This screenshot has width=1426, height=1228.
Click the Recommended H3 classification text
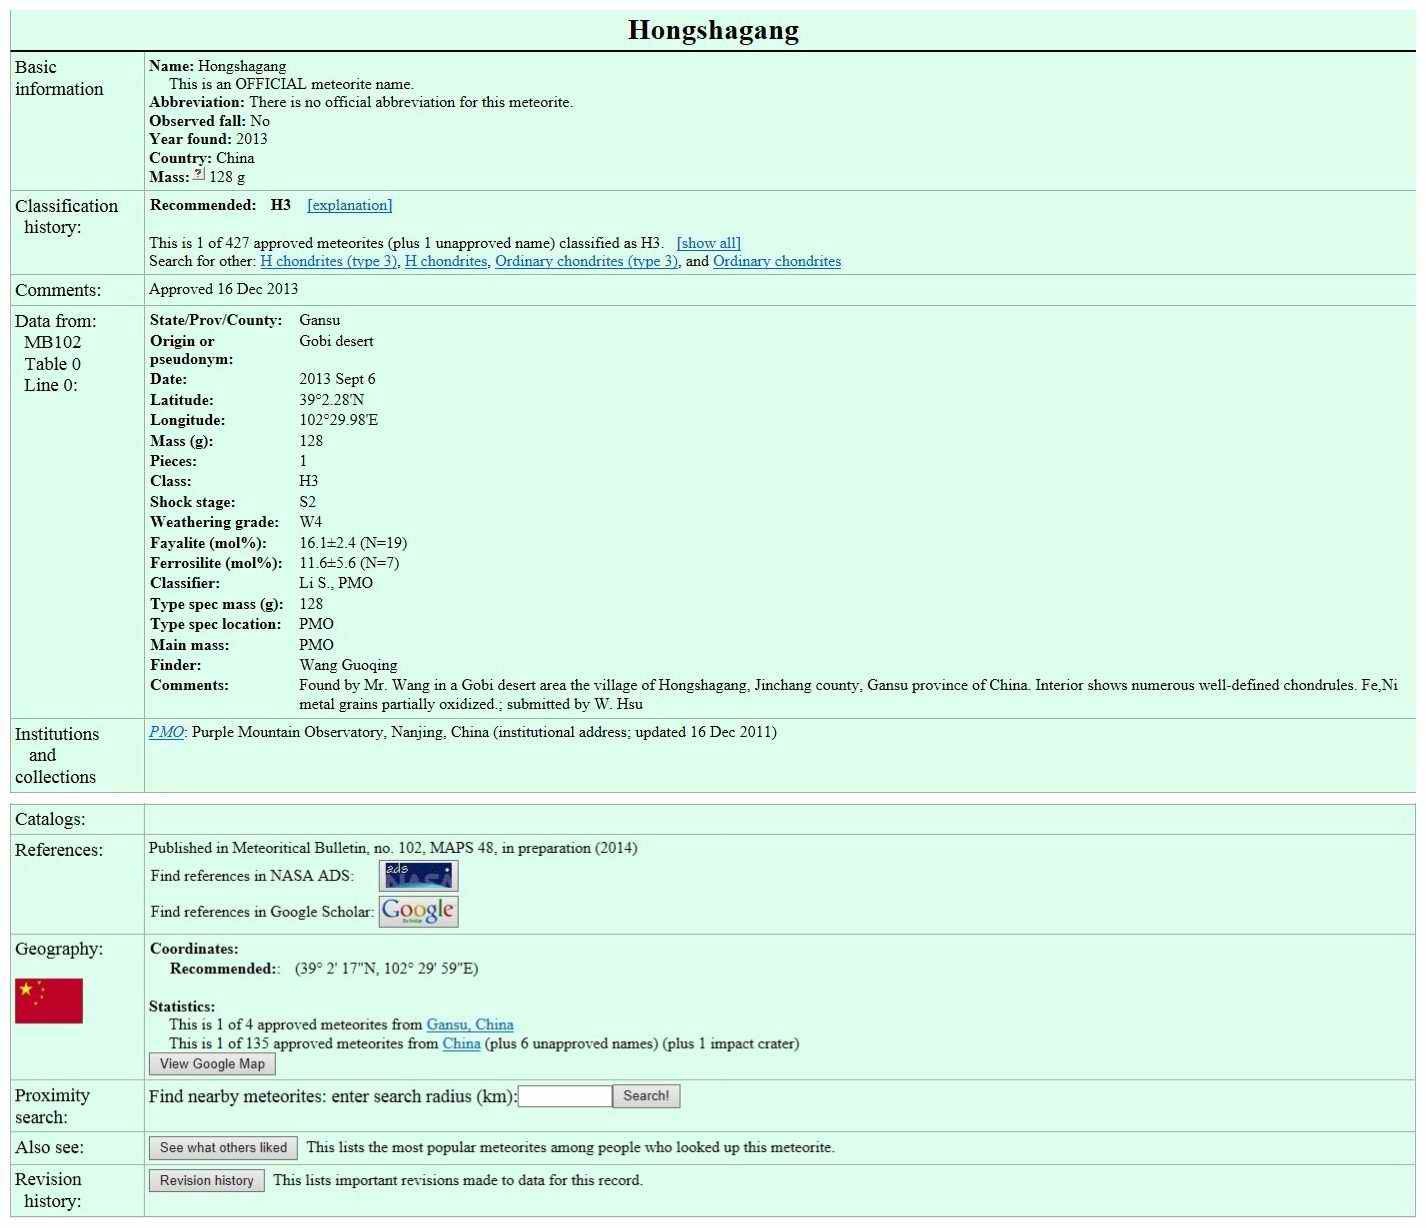pos(220,205)
